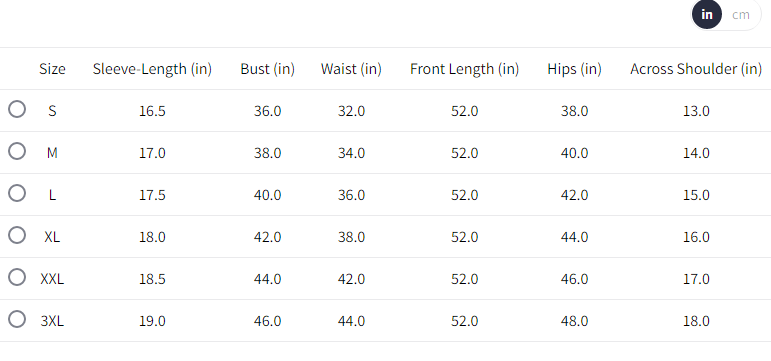The height and width of the screenshot is (361, 771).
Task: Click the Front Length (in) header
Action: point(465,69)
